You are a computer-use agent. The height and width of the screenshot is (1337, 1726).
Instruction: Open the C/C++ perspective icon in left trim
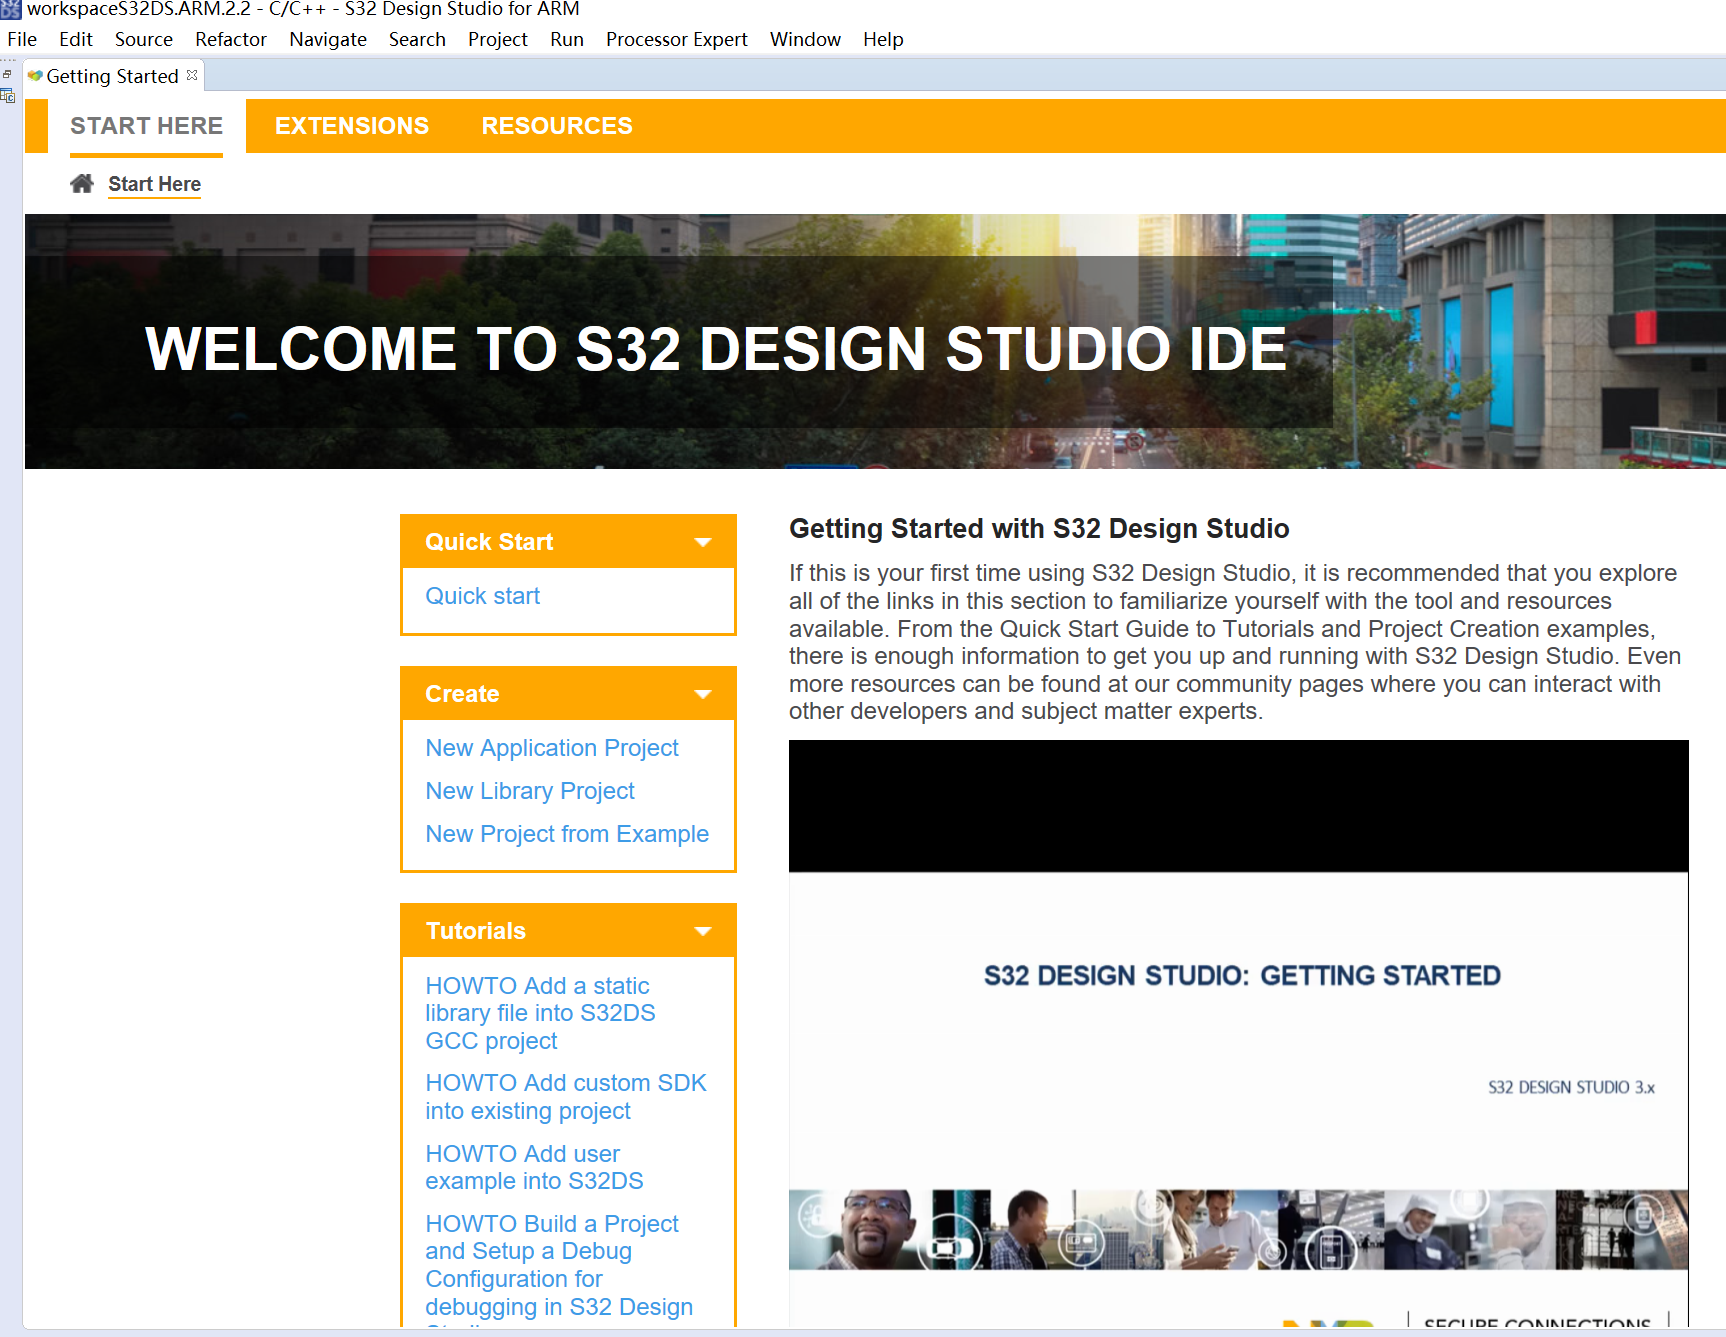[x=8, y=96]
